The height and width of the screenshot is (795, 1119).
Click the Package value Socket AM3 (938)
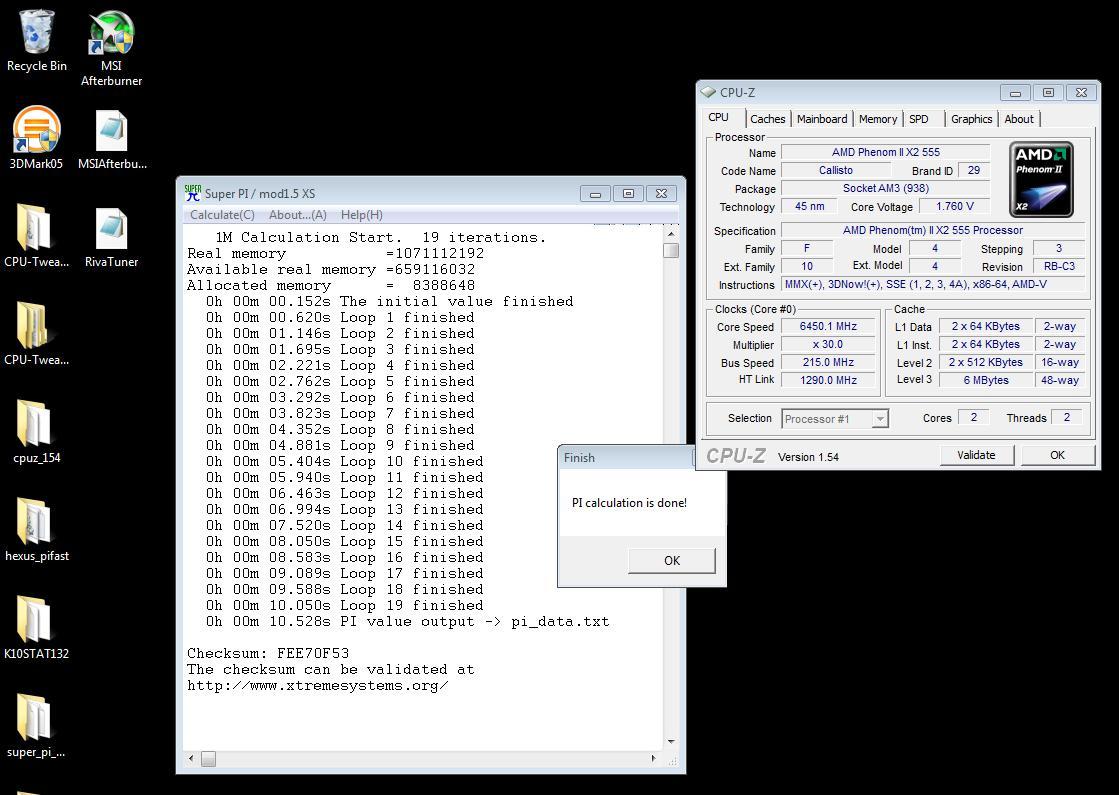(886, 188)
